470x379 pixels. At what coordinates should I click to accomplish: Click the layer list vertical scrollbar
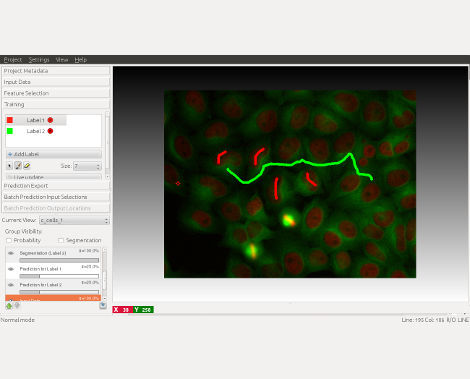pos(104,274)
